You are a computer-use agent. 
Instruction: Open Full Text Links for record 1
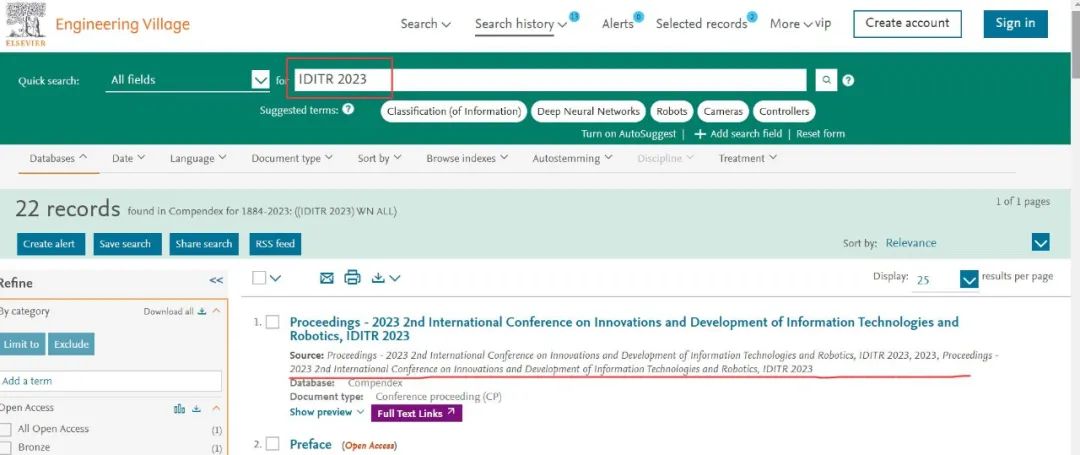pyautogui.click(x=416, y=413)
